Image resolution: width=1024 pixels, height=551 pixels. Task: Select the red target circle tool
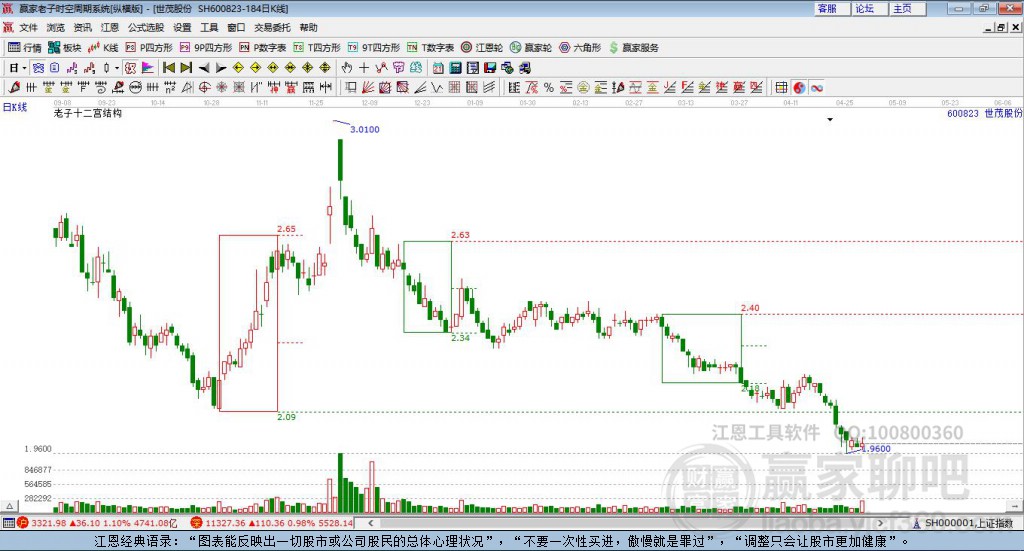click(204, 87)
